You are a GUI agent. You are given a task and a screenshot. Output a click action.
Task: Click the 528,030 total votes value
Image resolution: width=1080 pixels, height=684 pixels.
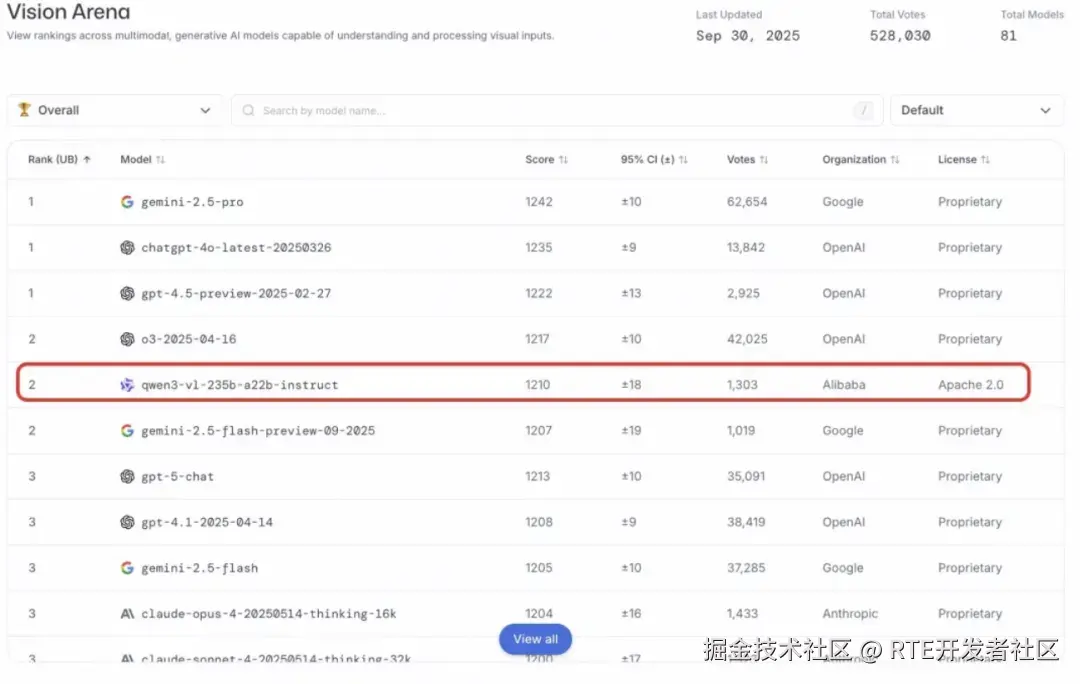900,36
